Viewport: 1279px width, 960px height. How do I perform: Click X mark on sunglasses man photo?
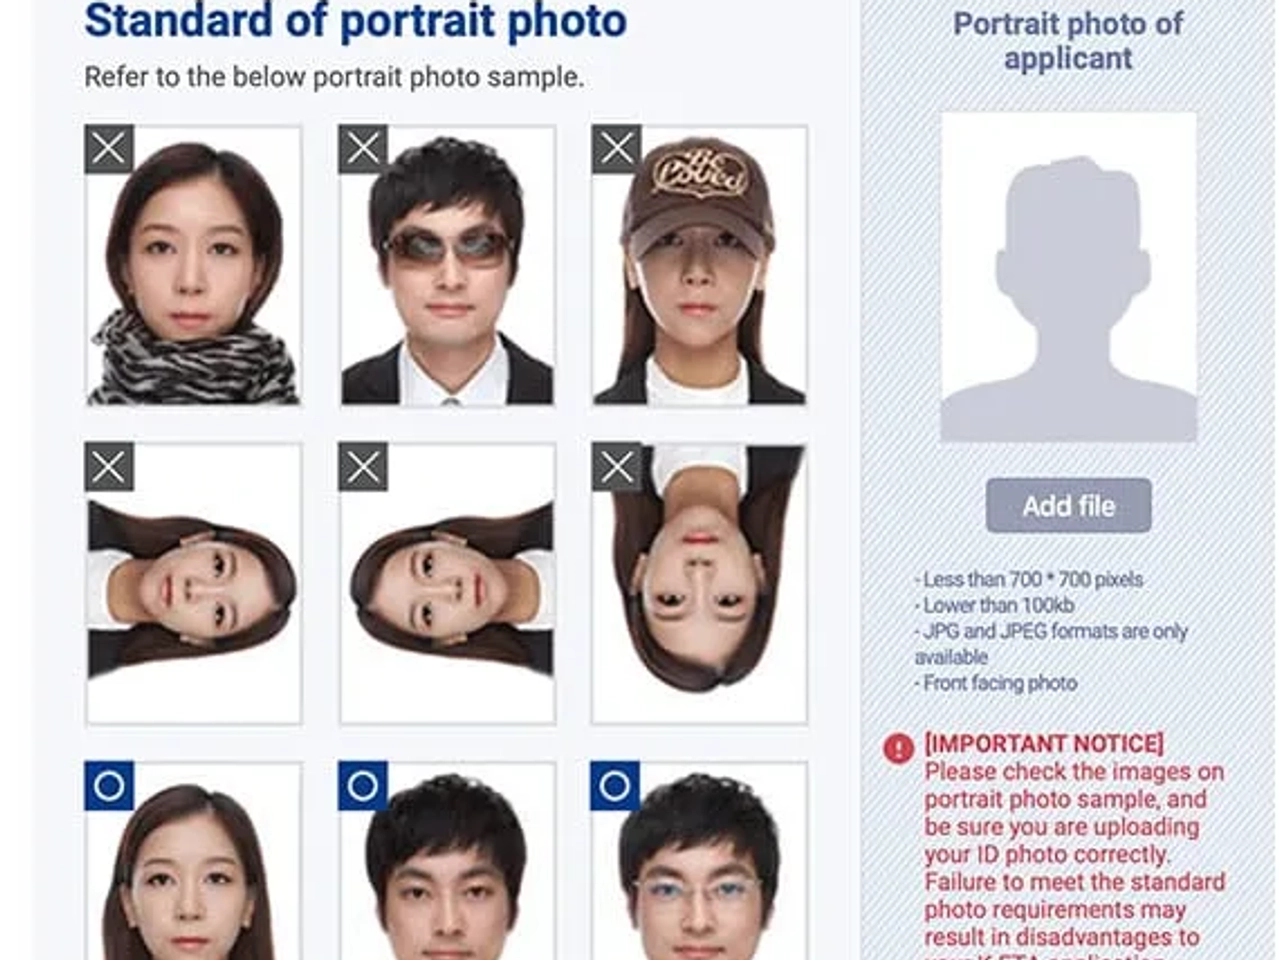363,149
